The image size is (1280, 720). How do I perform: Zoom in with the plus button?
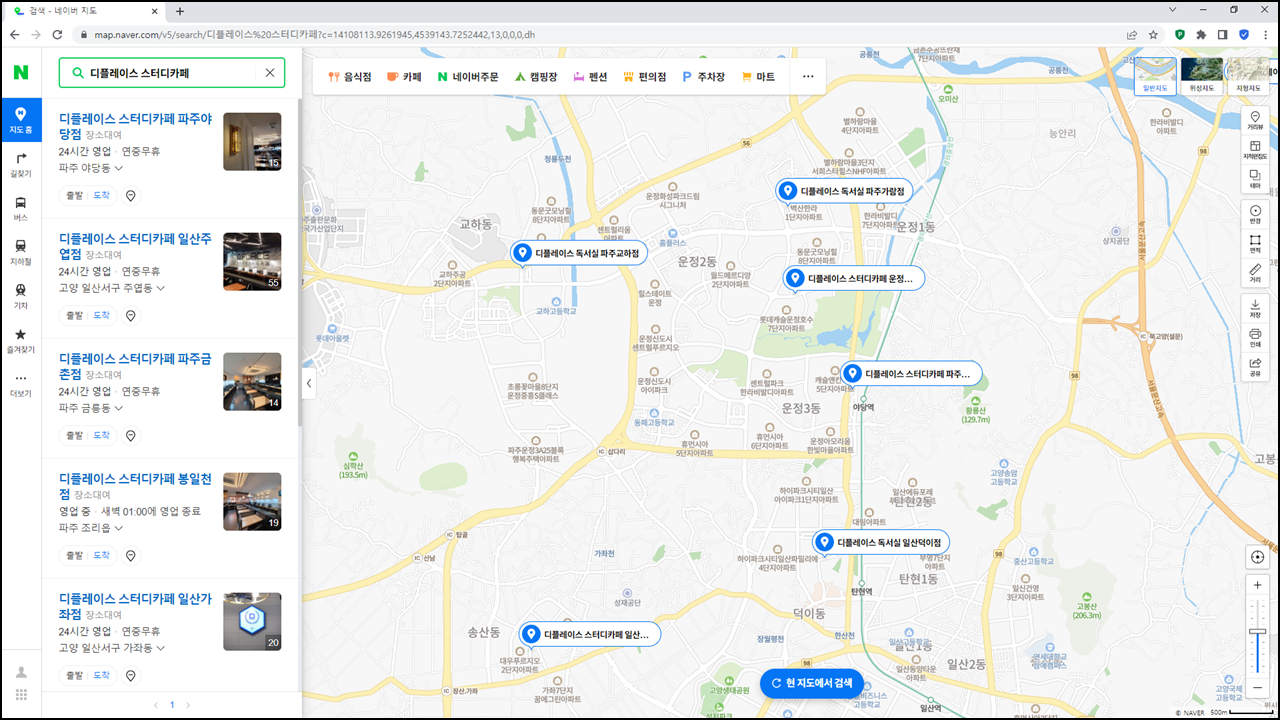pos(1258,584)
